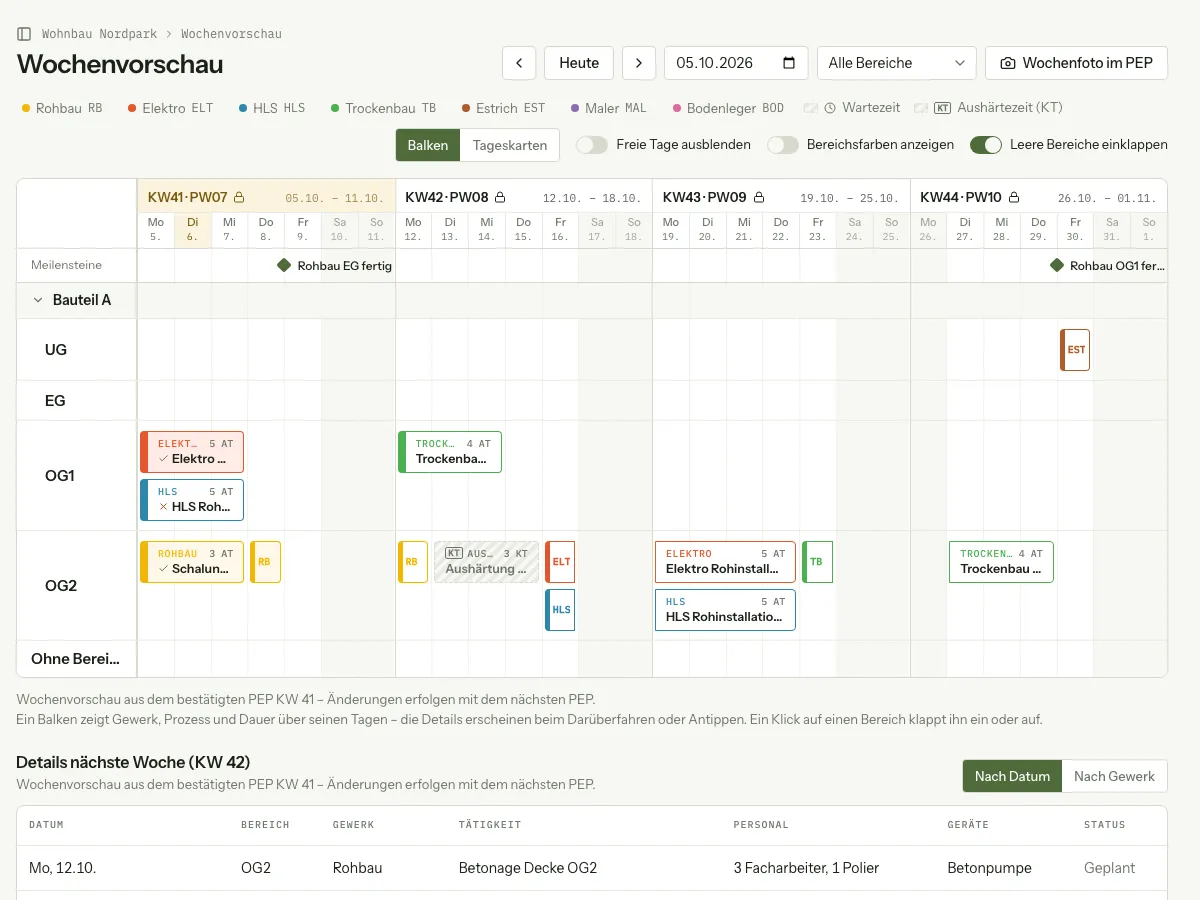Open the calendar picker icon in date field
Image resolution: width=1200 pixels, height=900 pixels.
(789, 63)
